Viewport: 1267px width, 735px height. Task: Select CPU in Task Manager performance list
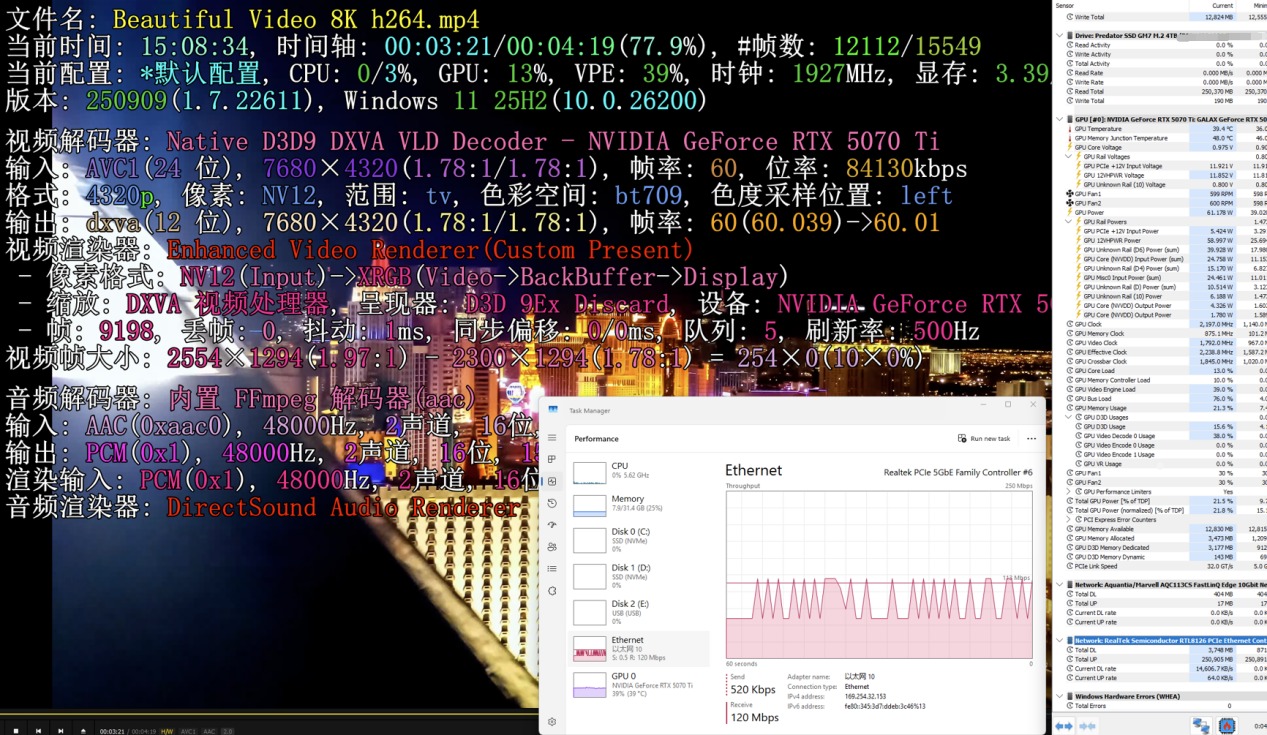[639, 471]
